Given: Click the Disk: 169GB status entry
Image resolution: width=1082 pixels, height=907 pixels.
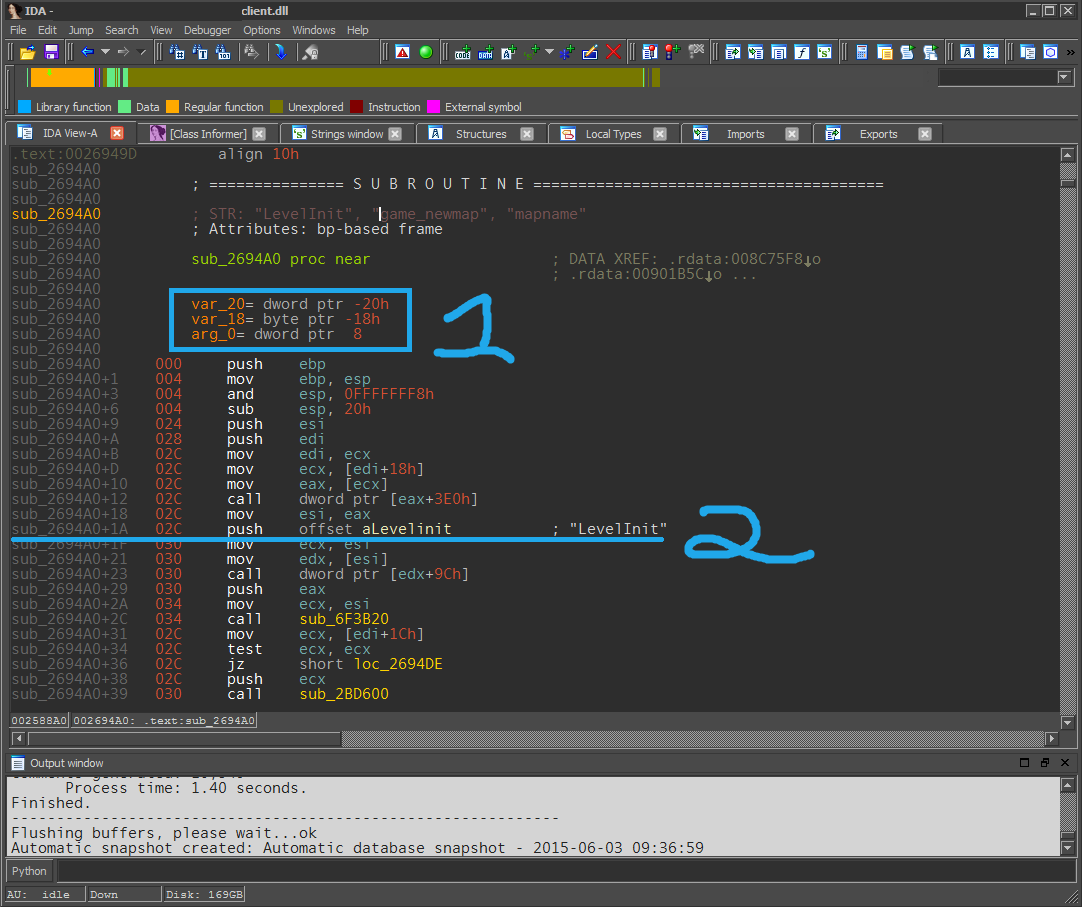Looking at the screenshot, I should click(204, 895).
